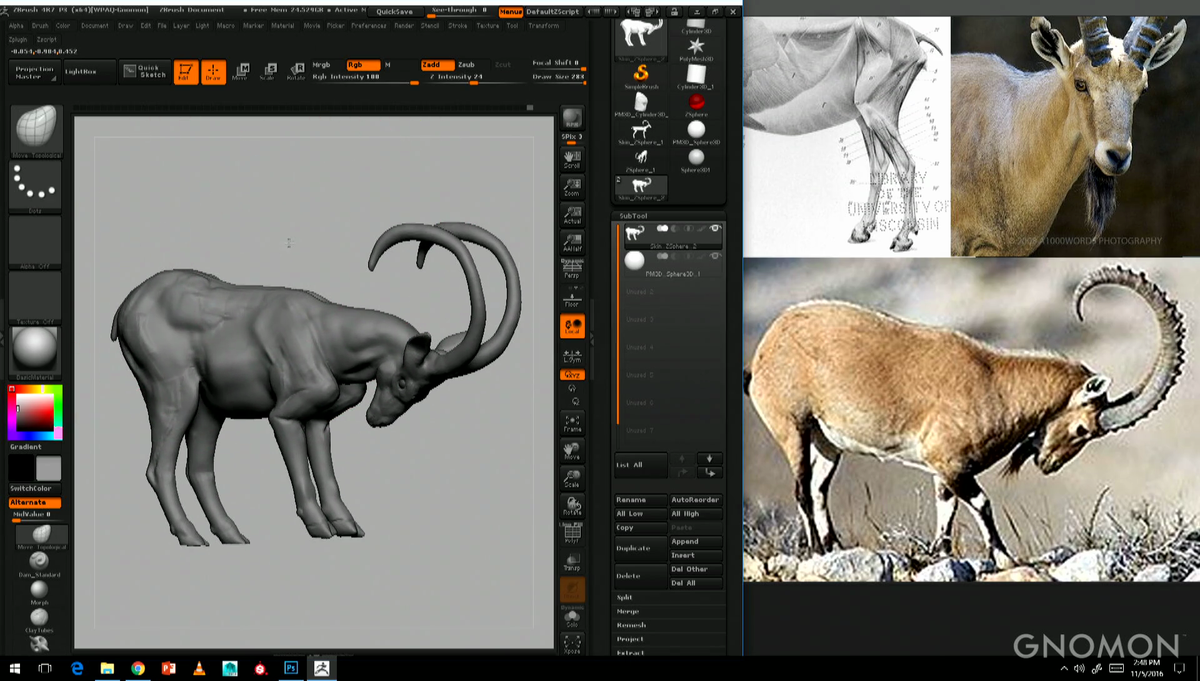The height and width of the screenshot is (681, 1200).
Task: Disable Edit mode in the top shelf
Action: pyautogui.click(x=185, y=70)
